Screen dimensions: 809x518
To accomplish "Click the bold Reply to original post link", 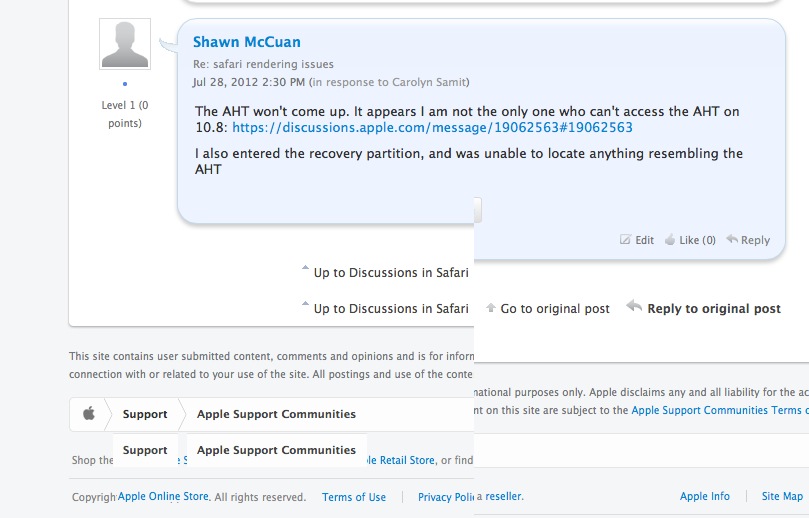I will [x=714, y=309].
